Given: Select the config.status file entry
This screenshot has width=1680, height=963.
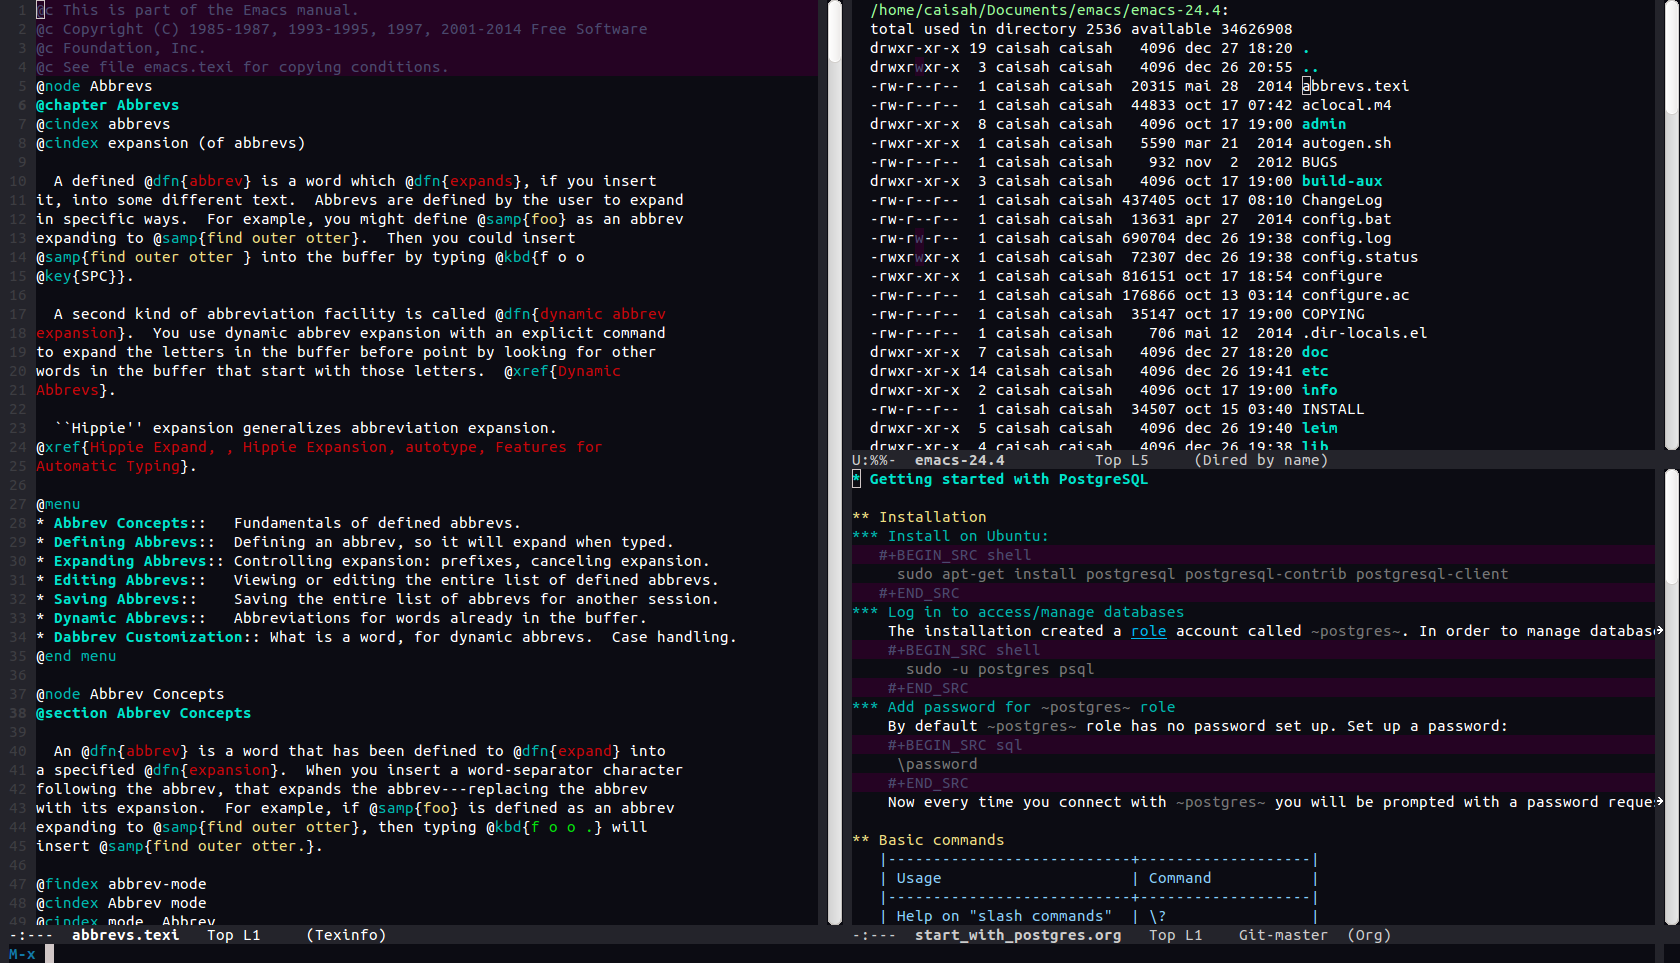Looking at the screenshot, I should (x=1360, y=257).
